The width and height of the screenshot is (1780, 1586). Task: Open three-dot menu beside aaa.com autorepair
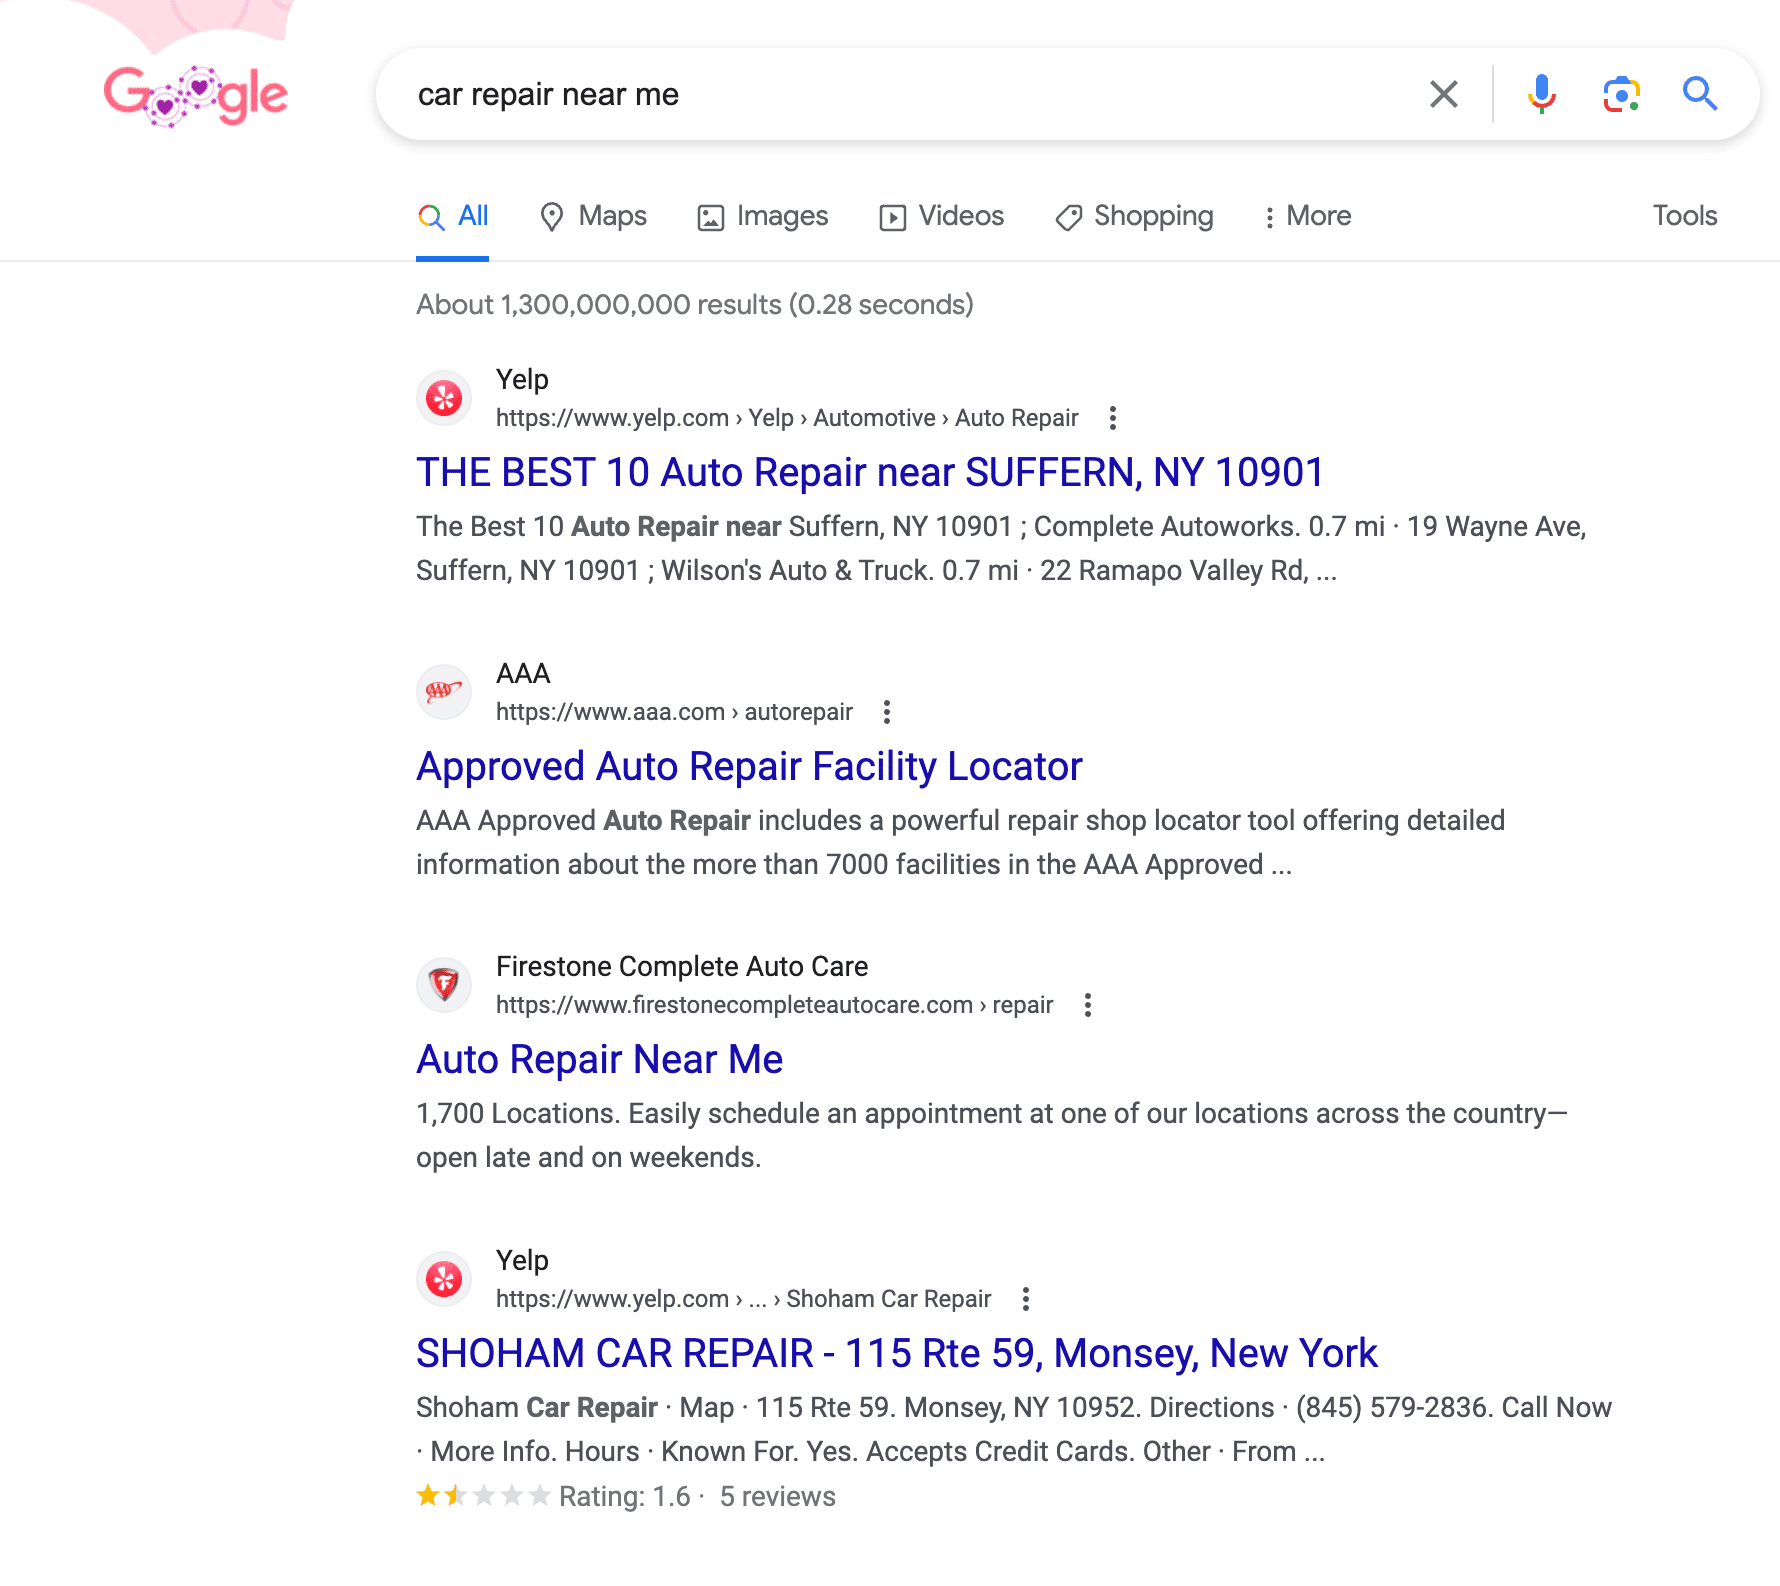pyautogui.click(x=886, y=712)
